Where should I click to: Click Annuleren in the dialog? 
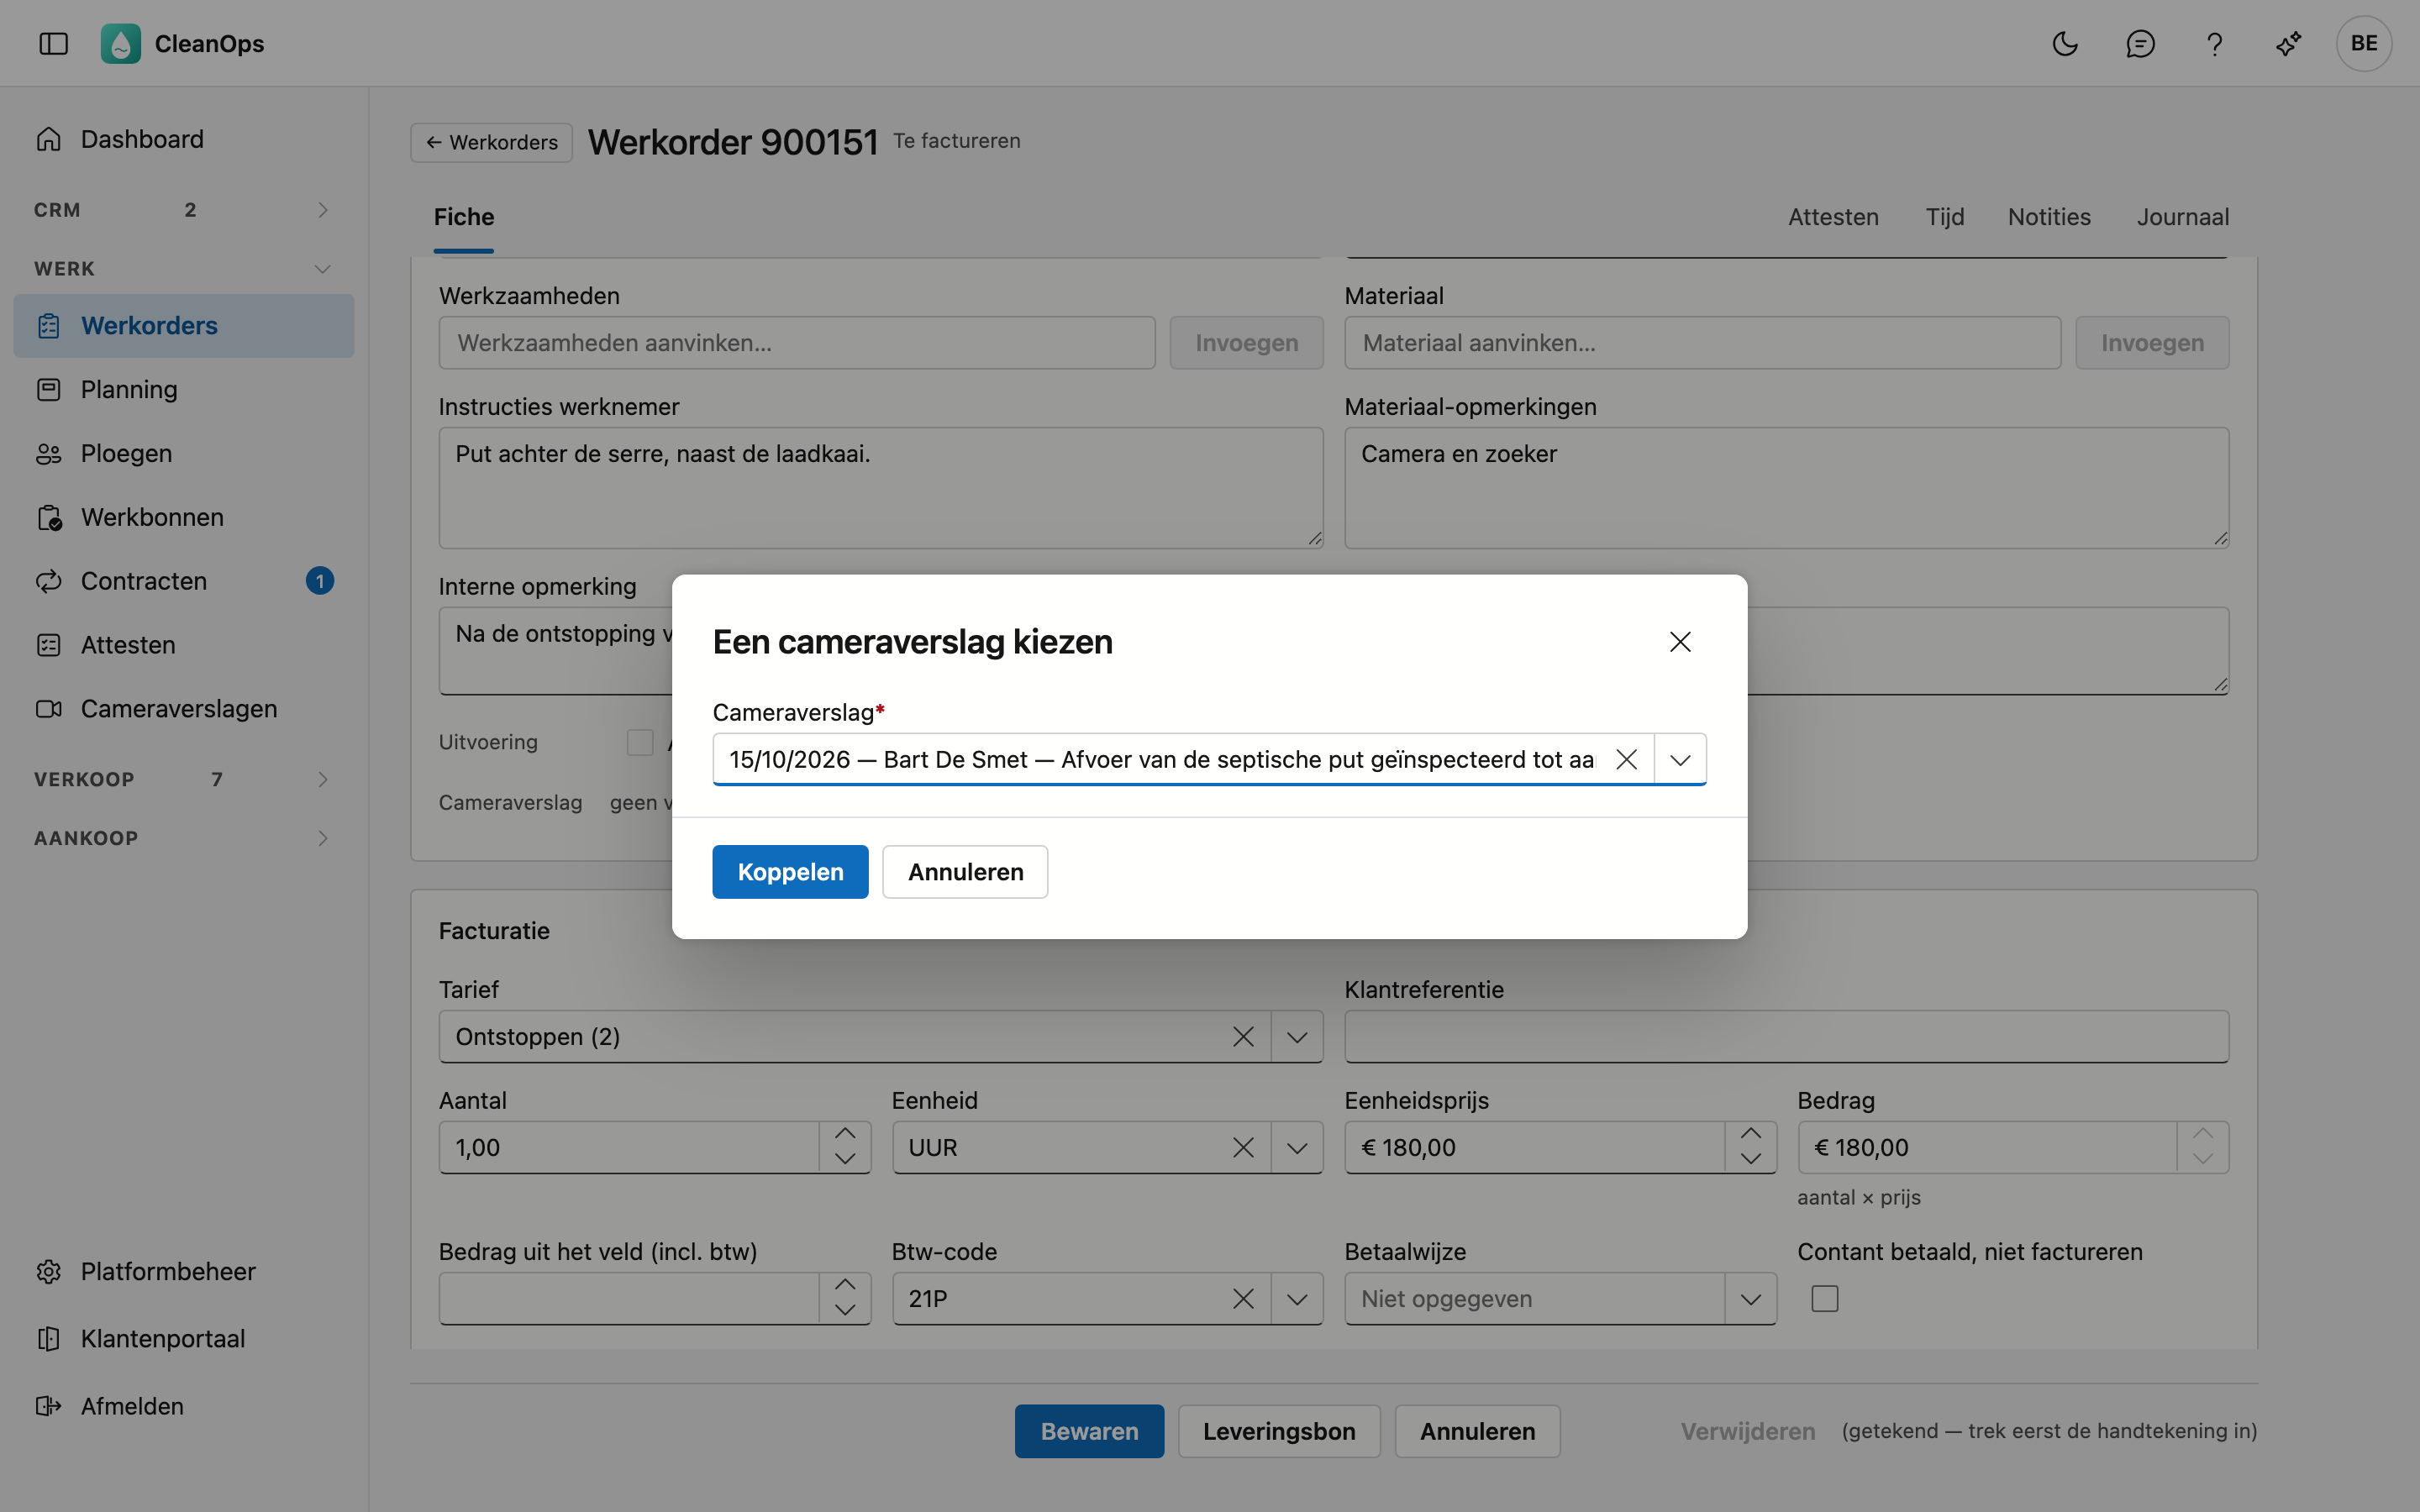[x=965, y=872]
